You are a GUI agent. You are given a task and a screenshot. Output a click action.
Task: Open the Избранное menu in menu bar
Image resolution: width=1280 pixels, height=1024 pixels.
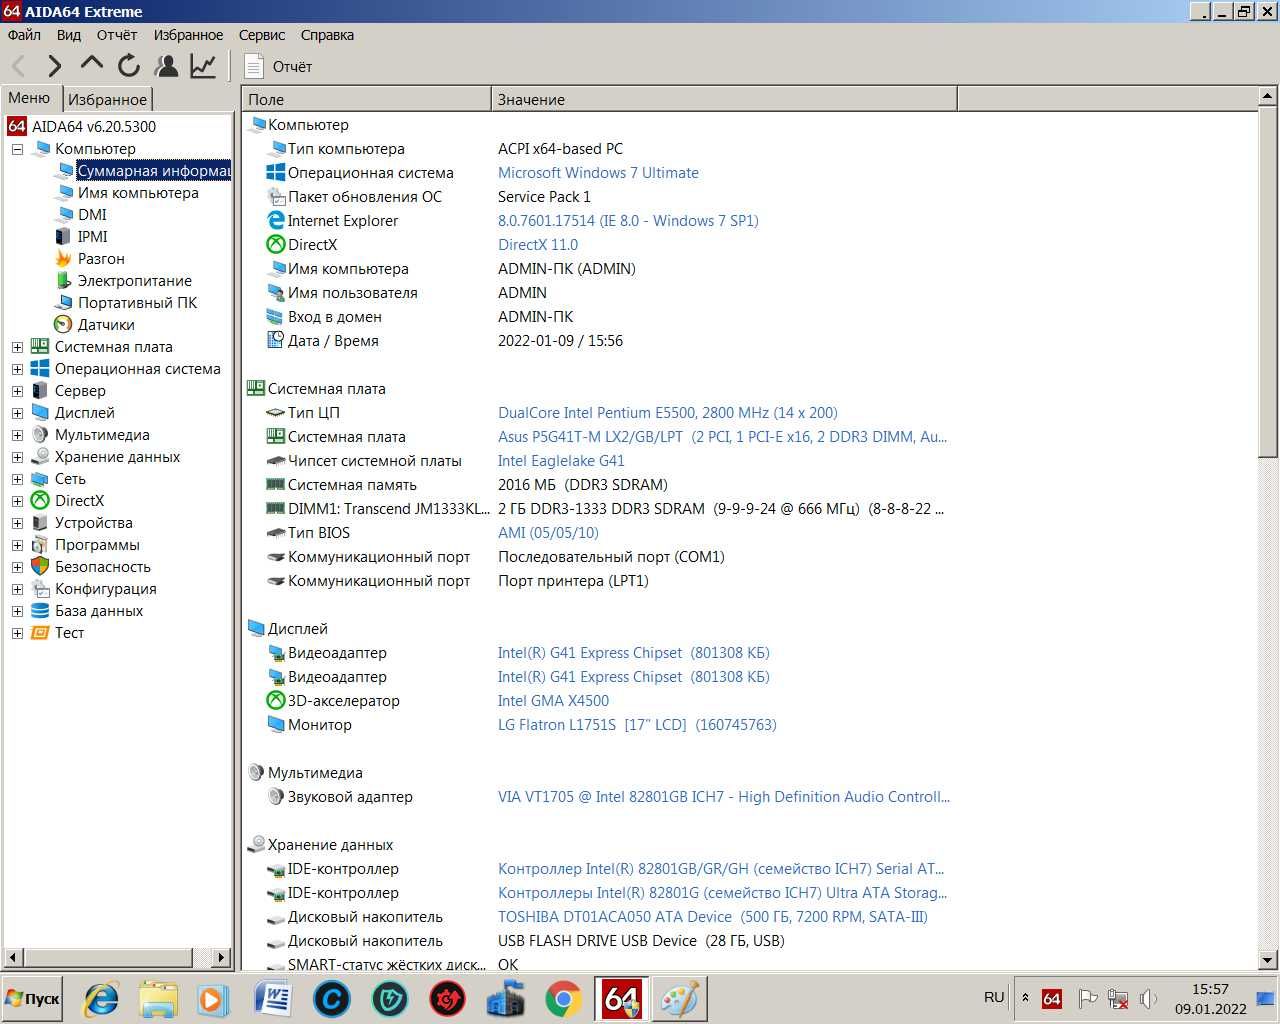(x=188, y=35)
